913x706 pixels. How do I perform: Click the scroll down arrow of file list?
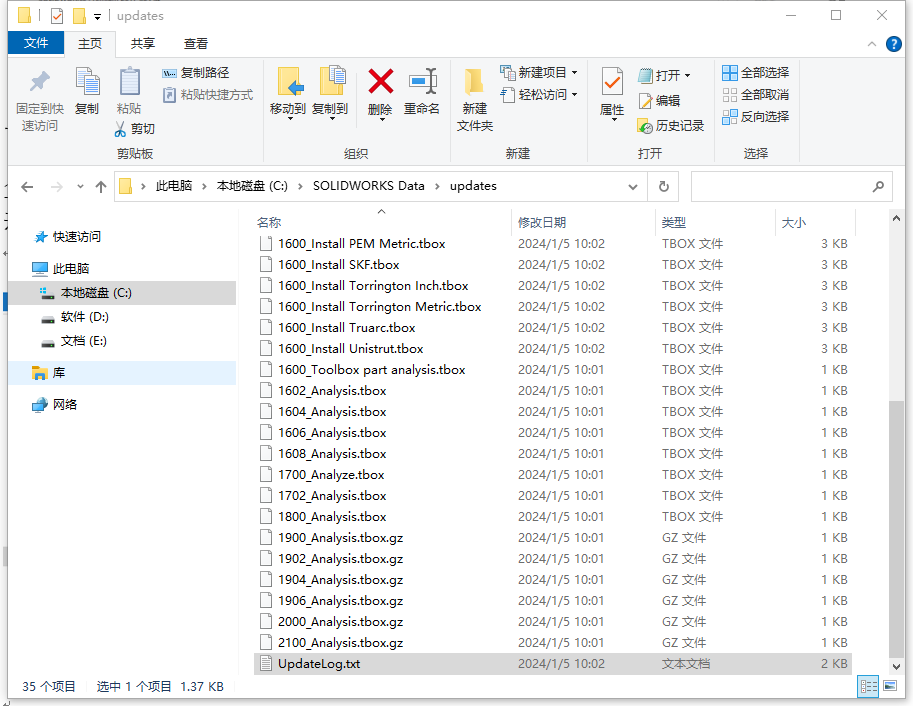point(896,667)
